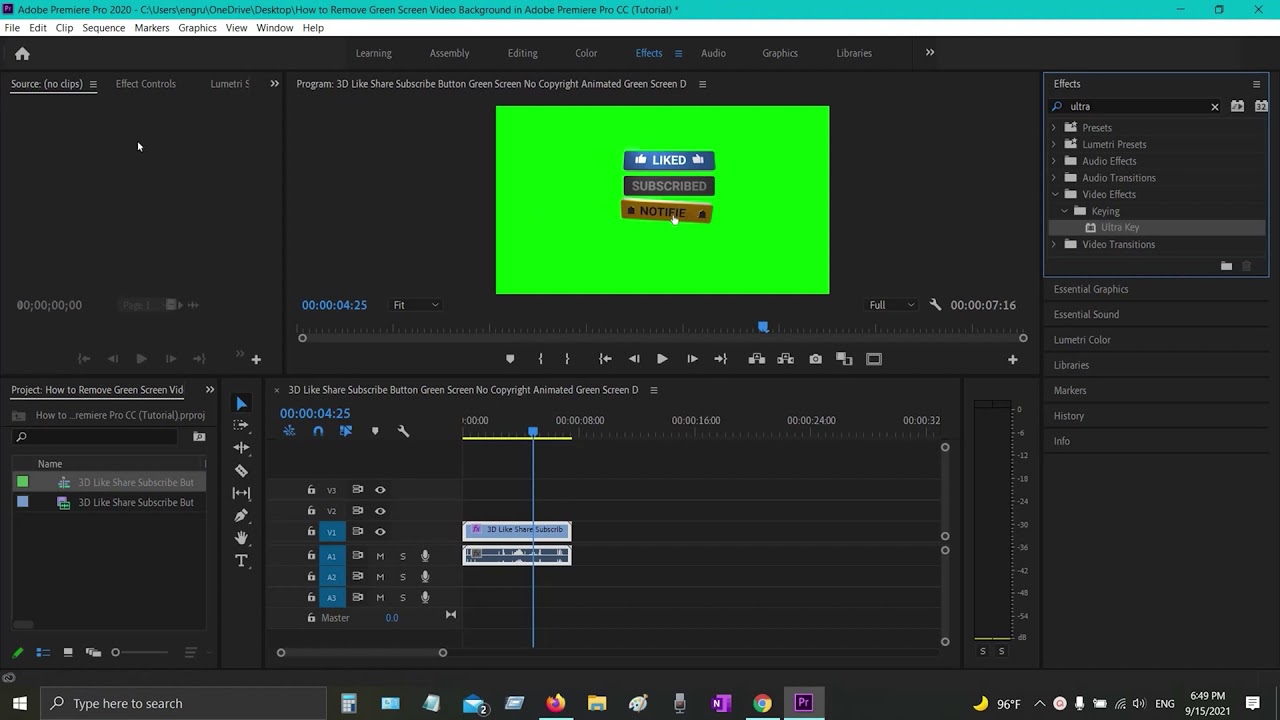Viewport: 1280px width, 720px height.
Task: Go to In point button
Action: coord(605,359)
